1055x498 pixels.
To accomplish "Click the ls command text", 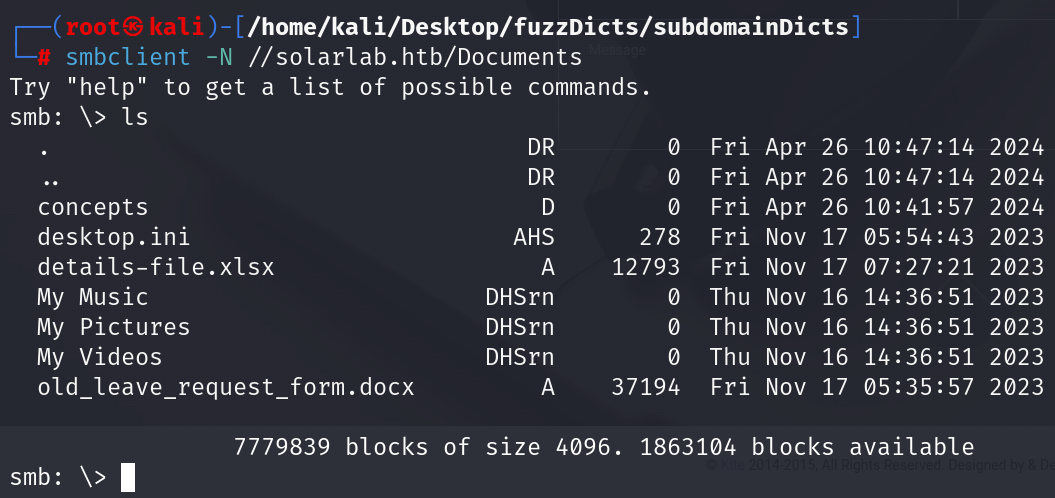I will (135, 118).
